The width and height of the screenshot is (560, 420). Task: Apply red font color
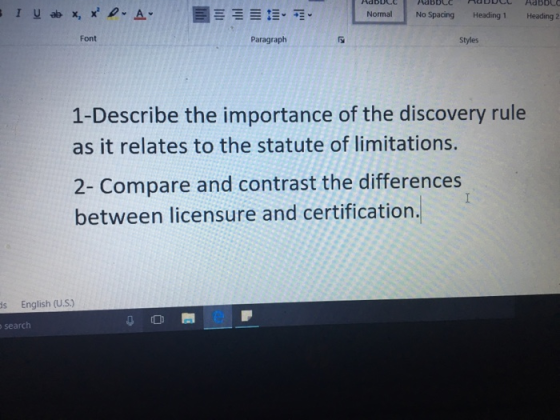(140, 14)
